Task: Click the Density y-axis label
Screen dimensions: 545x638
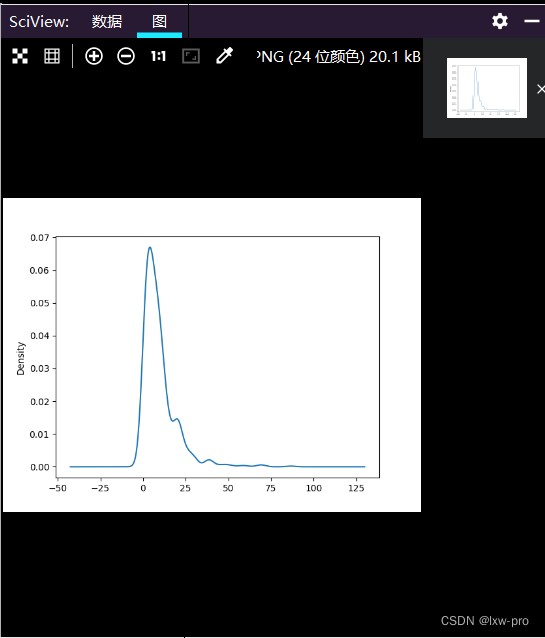Action: pyautogui.click(x=20, y=358)
